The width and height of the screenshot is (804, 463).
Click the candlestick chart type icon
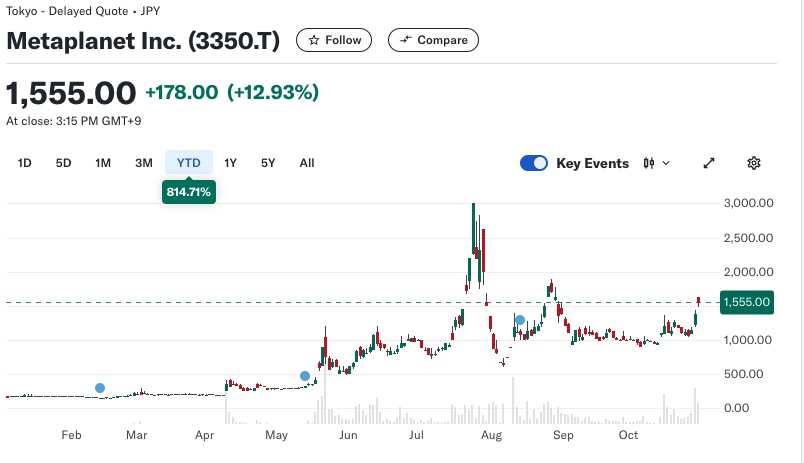tap(649, 163)
